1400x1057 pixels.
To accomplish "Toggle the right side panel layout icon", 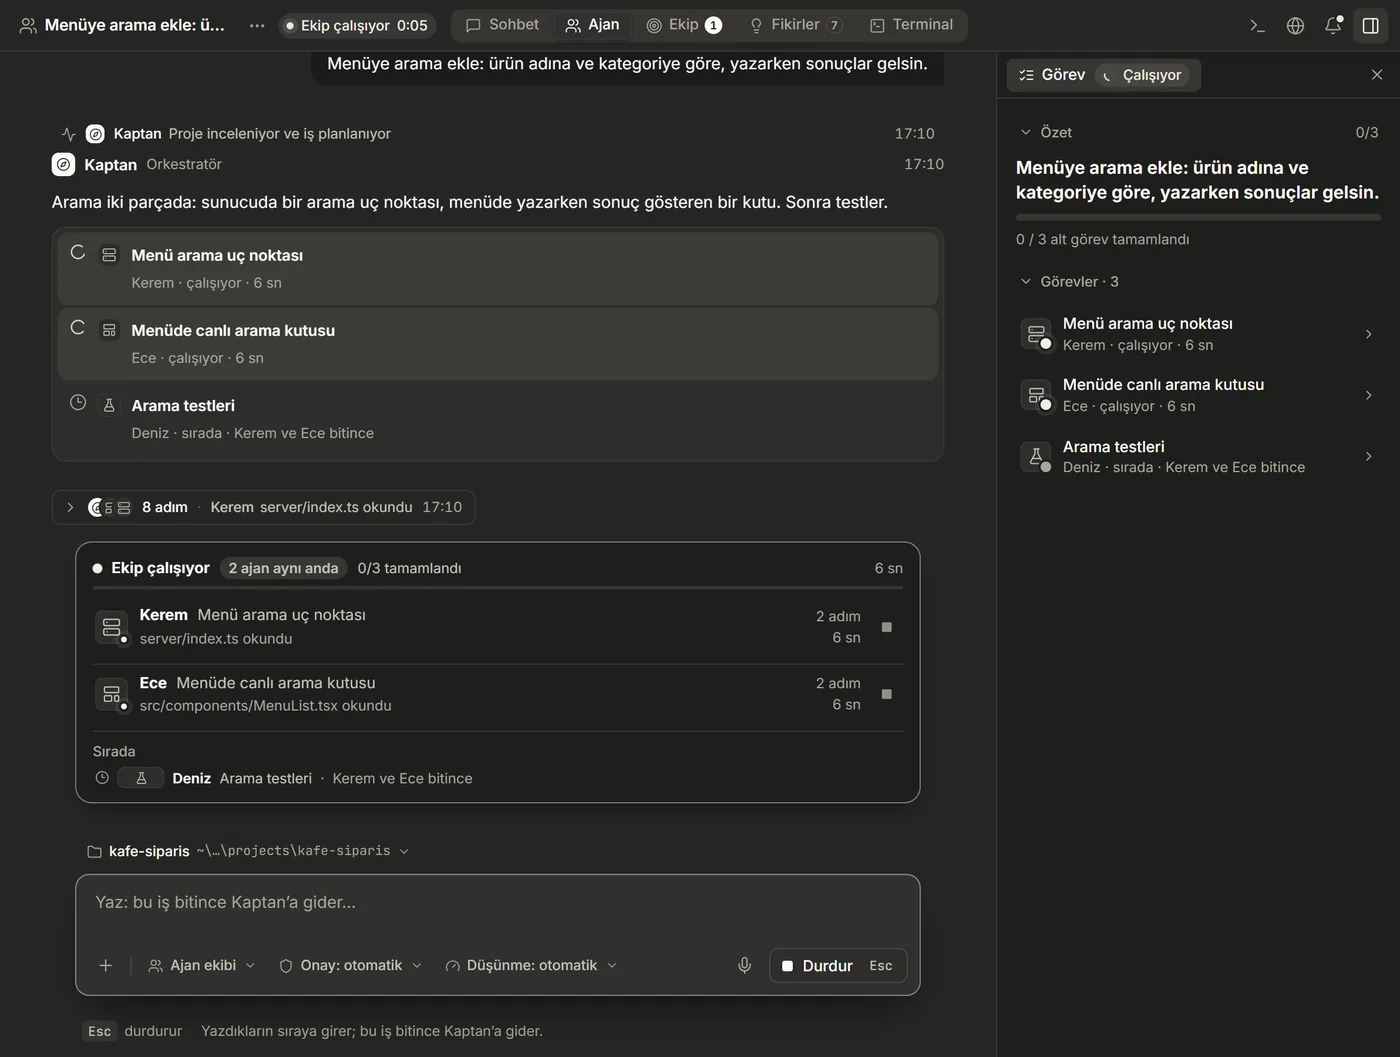I will (x=1371, y=26).
